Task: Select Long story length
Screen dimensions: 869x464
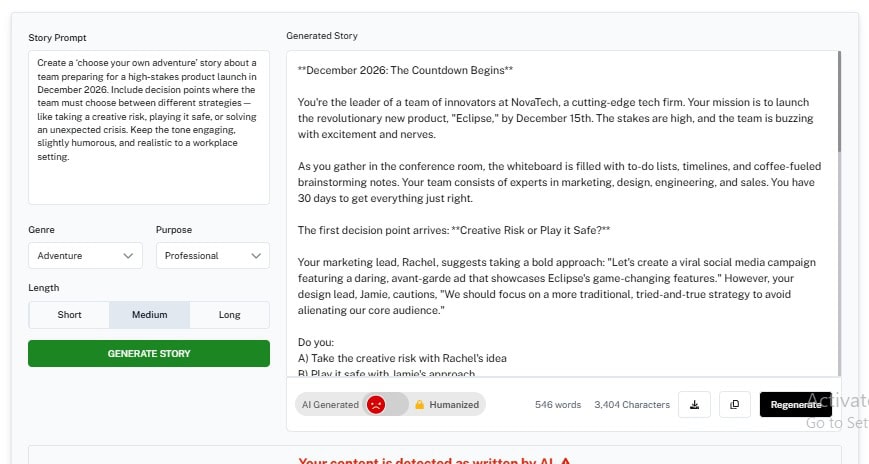Action: pos(229,315)
